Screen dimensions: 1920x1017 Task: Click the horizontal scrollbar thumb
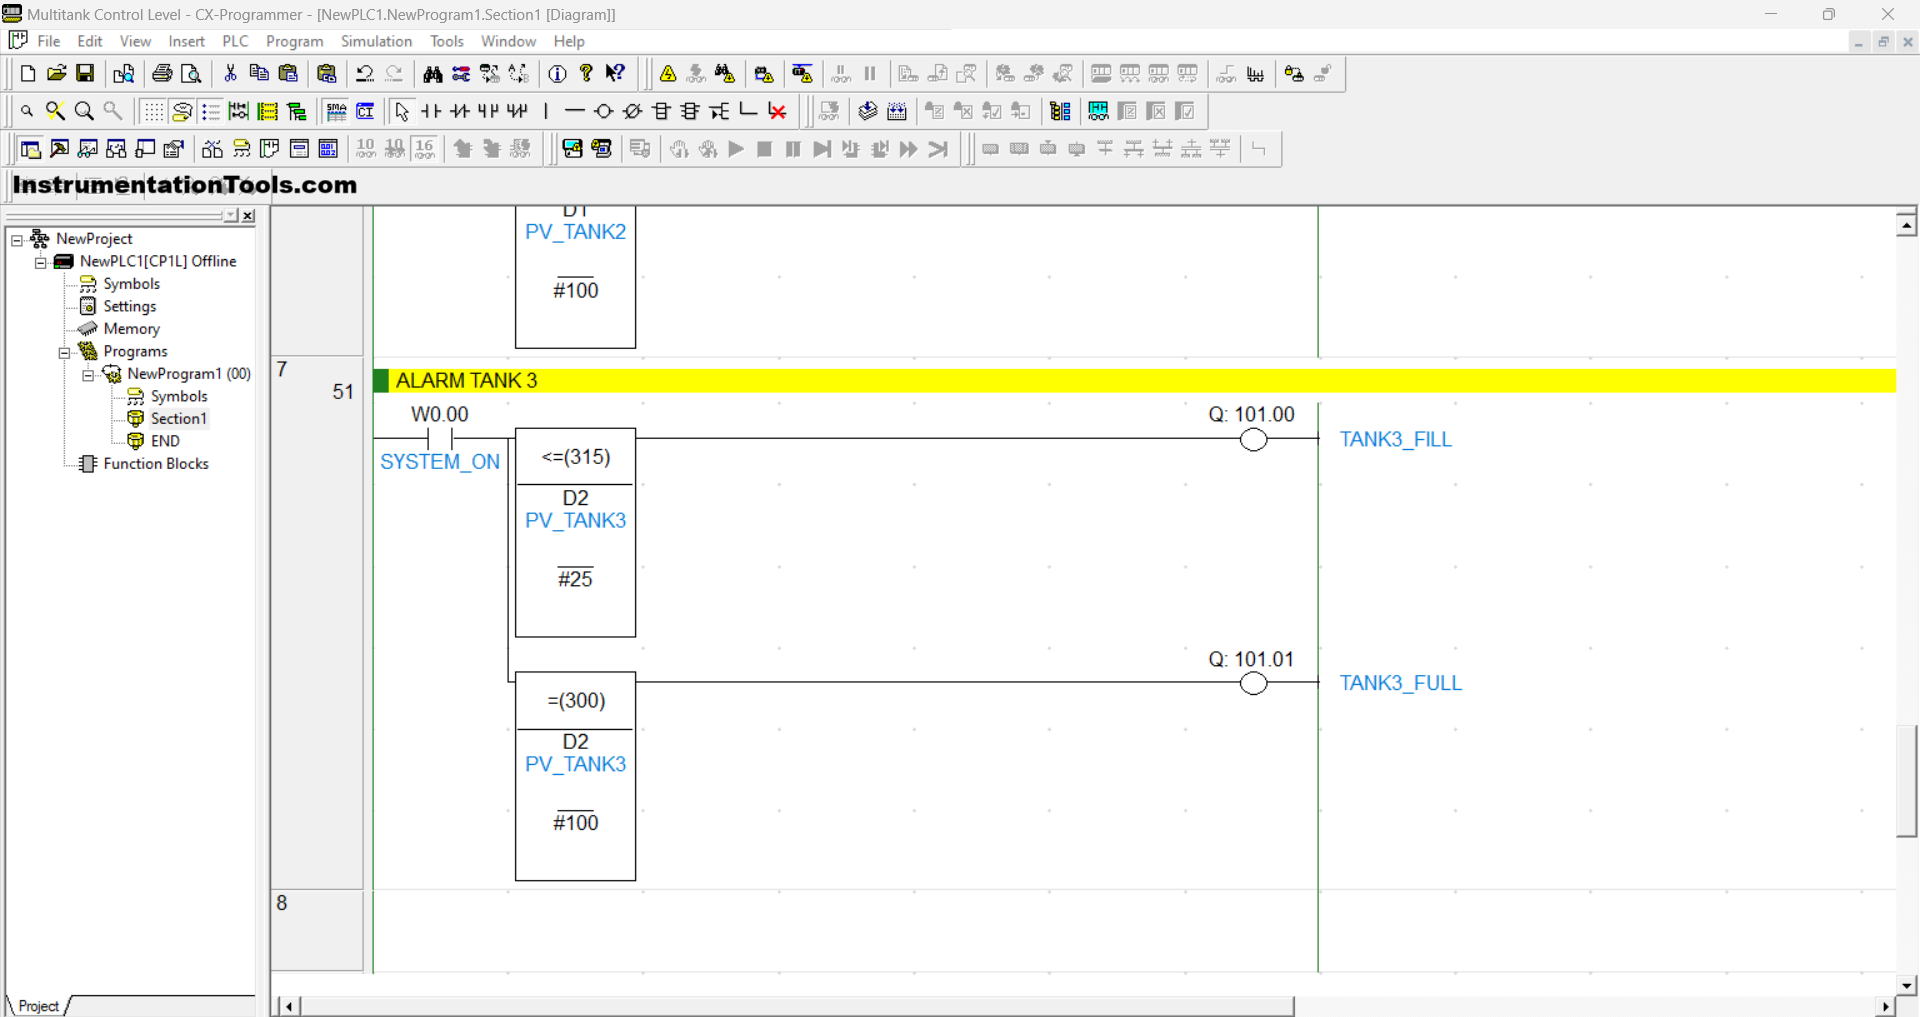797,1006
